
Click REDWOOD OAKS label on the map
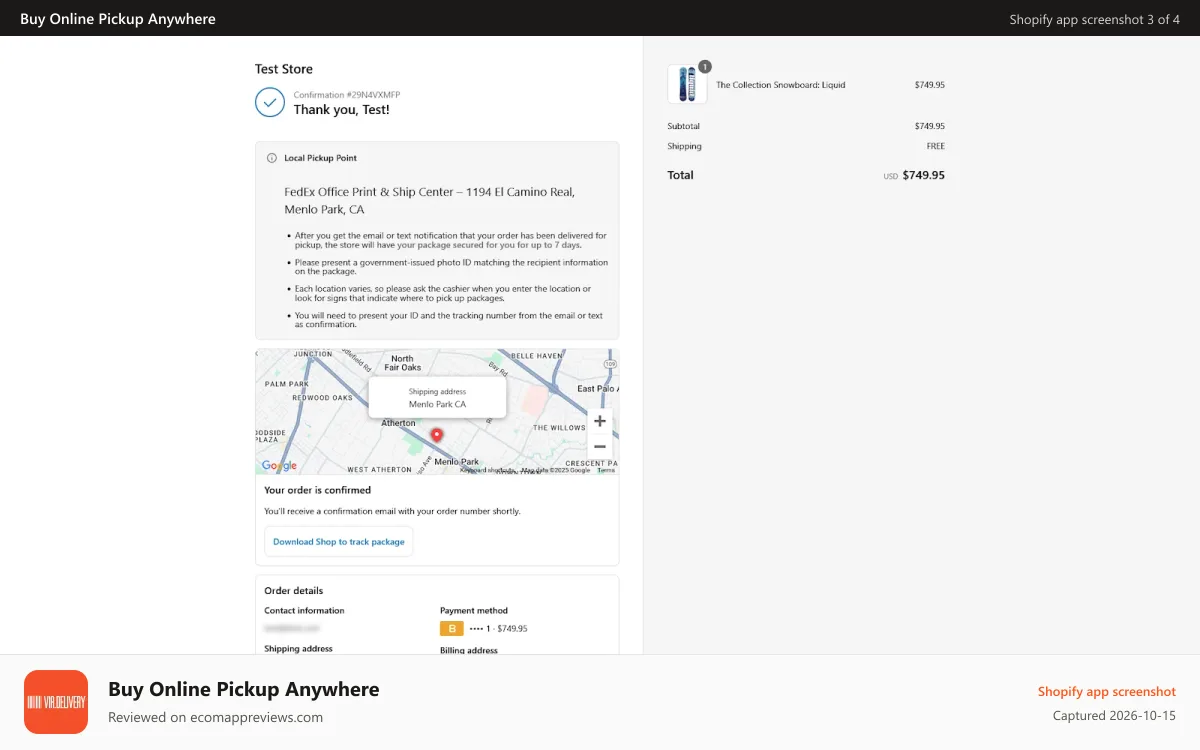tap(322, 398)
